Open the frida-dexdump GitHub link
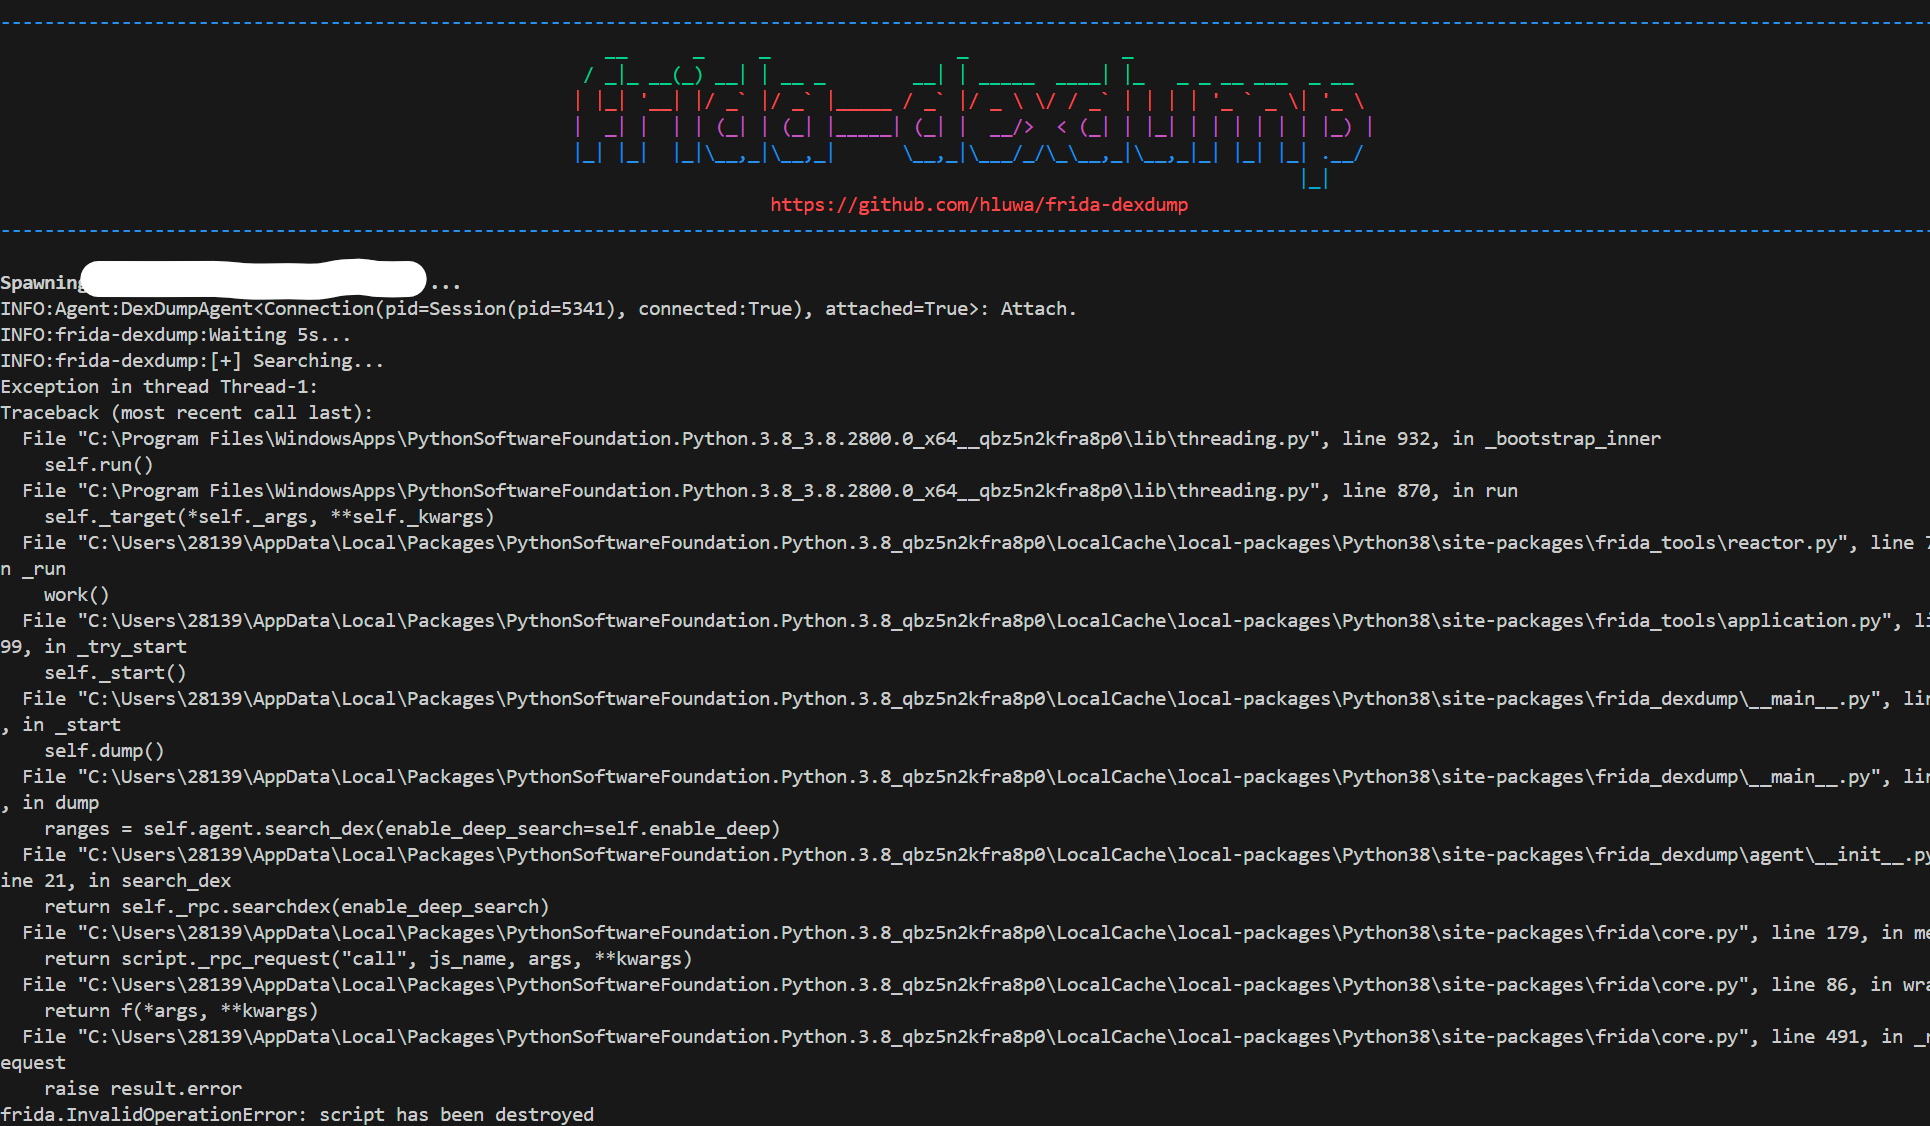Screen dimensions: 1930x1126 click(x=978, y=205)
